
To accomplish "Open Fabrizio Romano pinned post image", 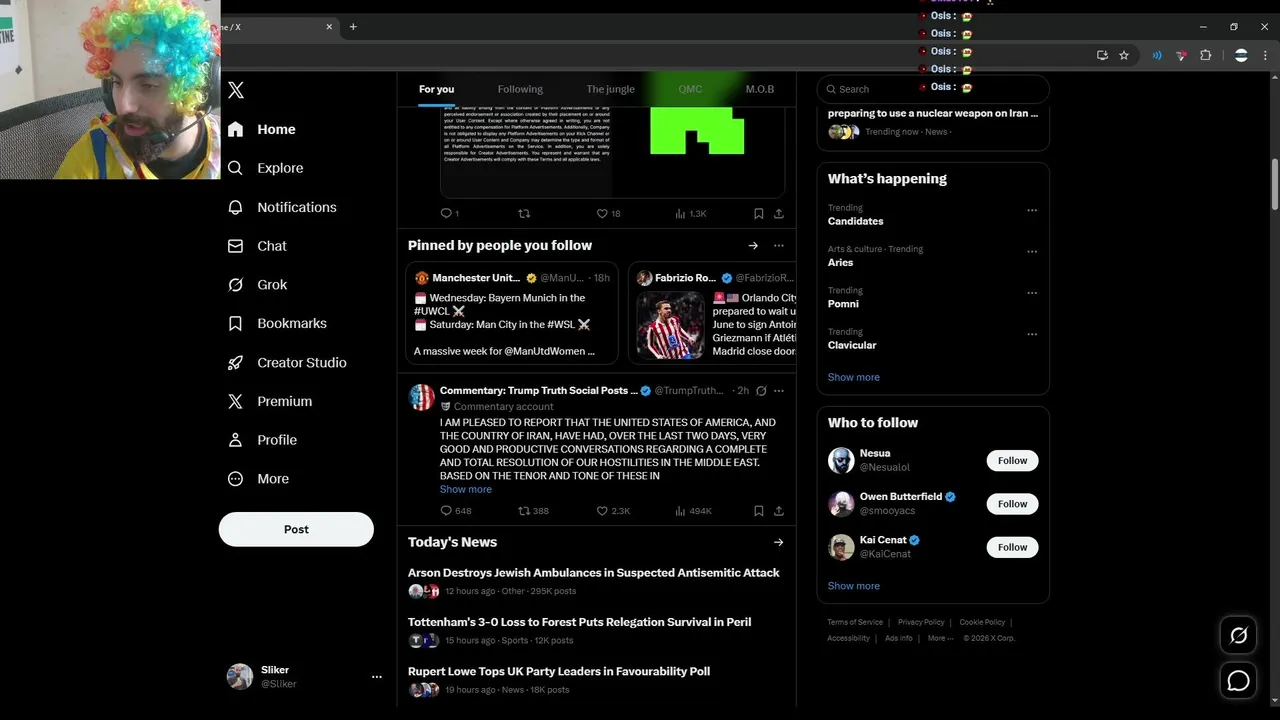I will (670, 325).
